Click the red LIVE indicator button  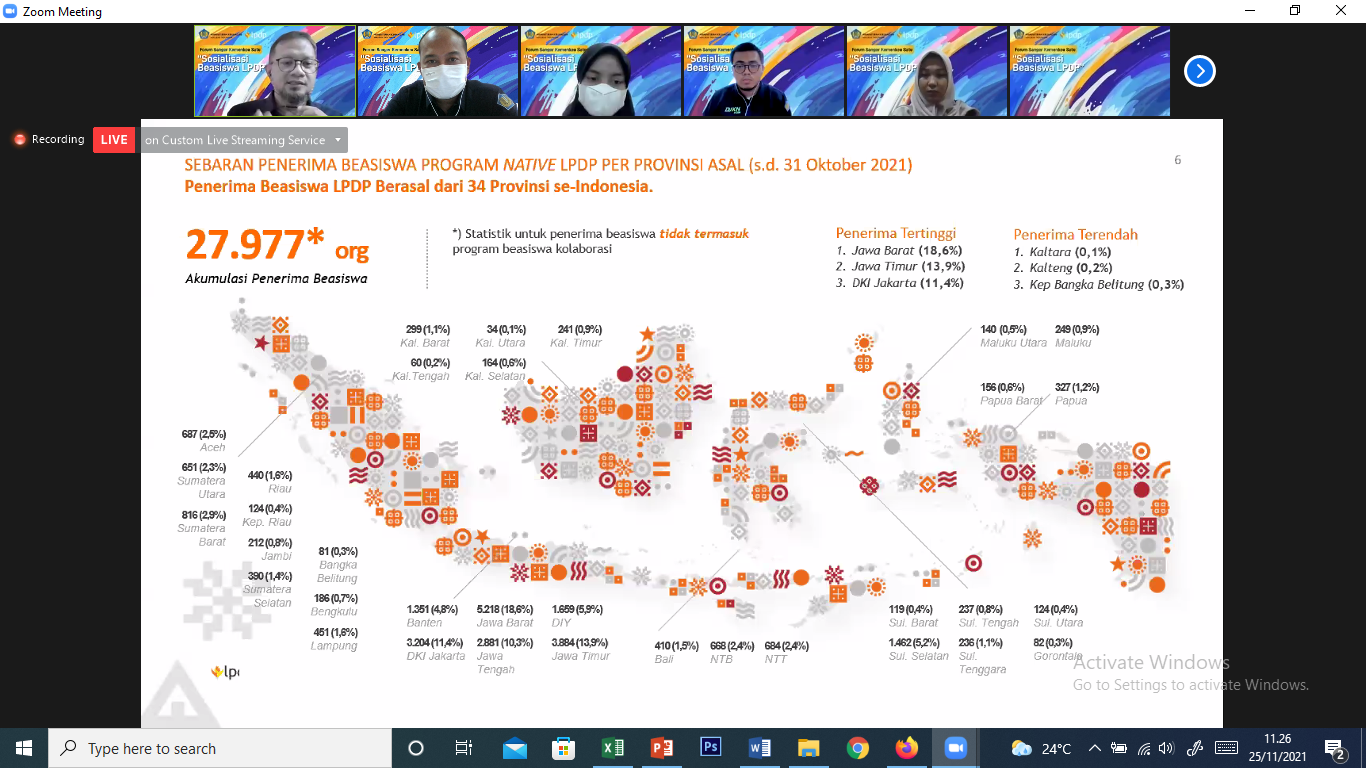(114, 140)
